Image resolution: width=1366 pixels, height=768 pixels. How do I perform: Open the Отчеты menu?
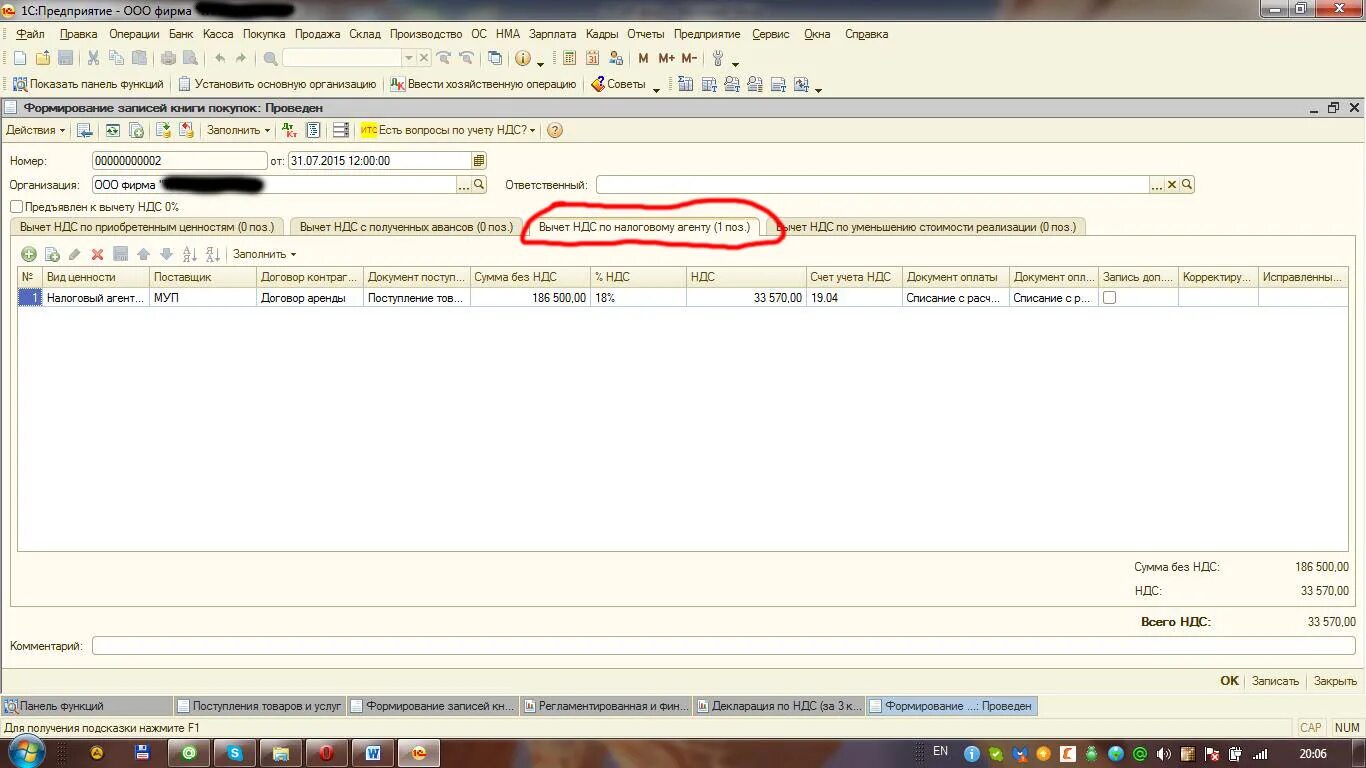click(646, 34)
